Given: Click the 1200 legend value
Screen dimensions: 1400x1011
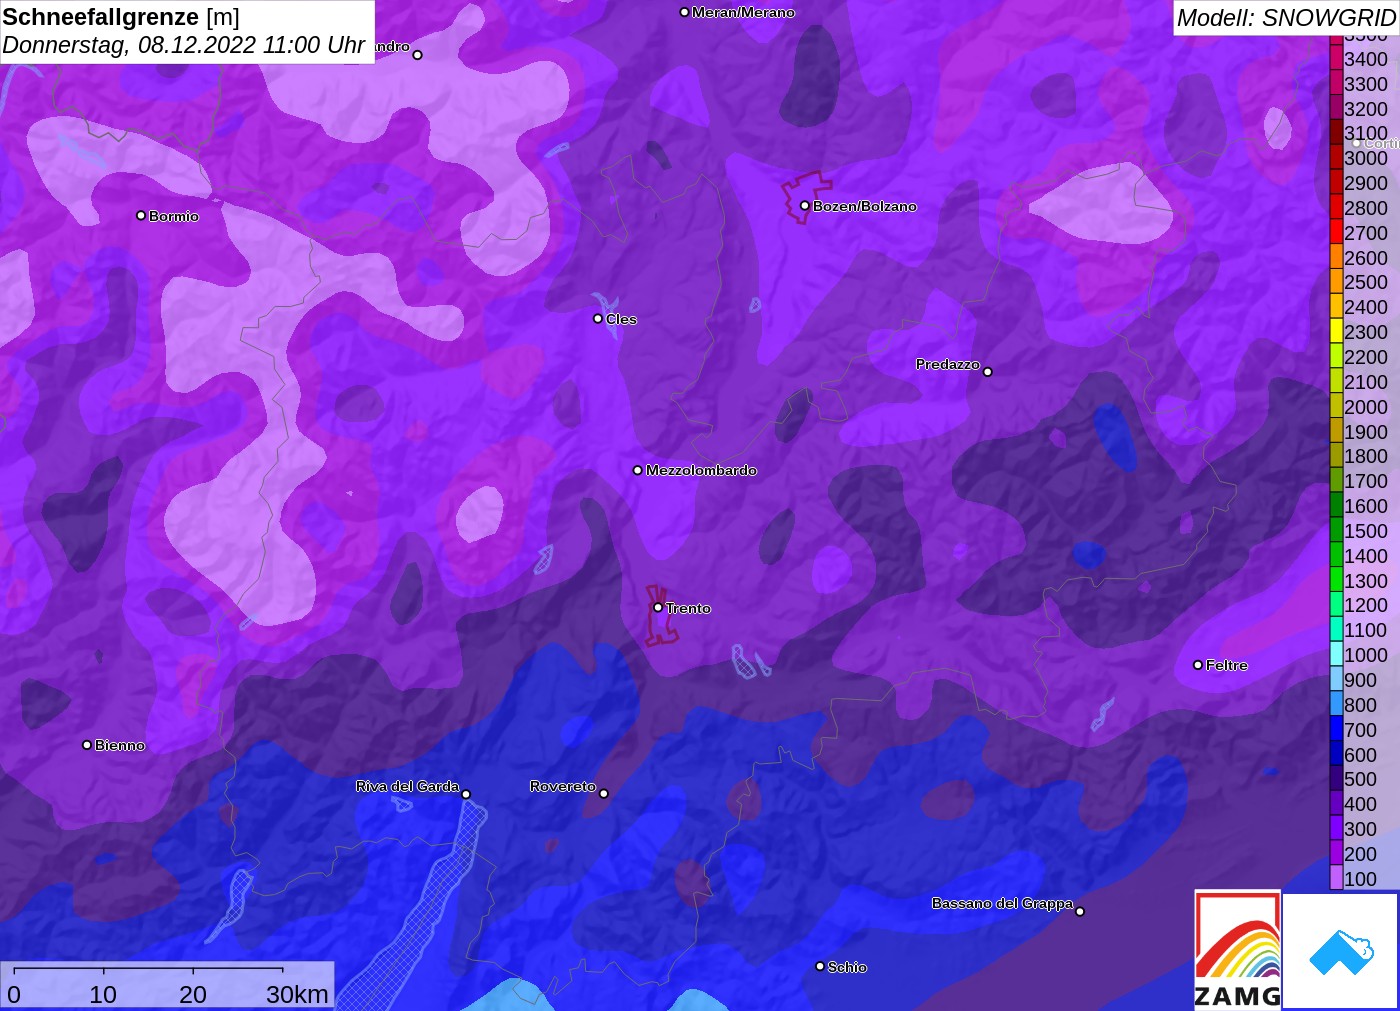Looking at the screenshot, I should point(1366,605).
